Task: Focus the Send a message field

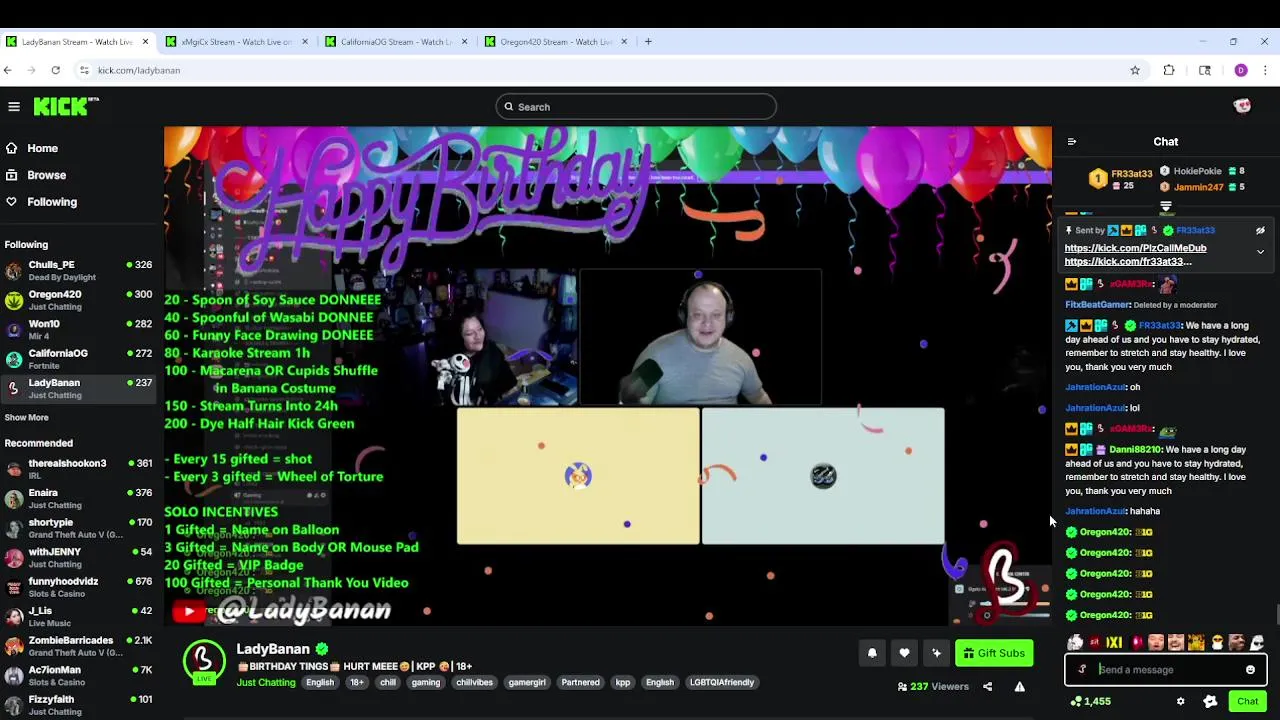Action: (x=1166, y=670)
